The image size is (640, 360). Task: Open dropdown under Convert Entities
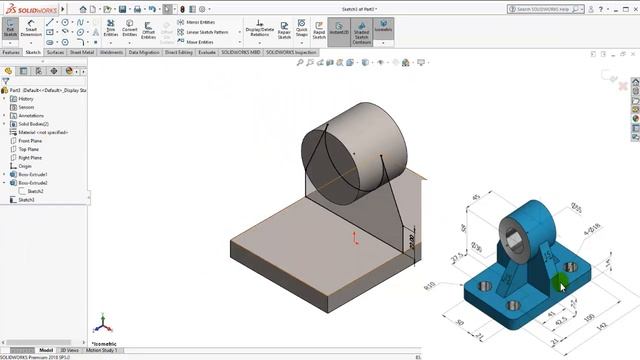click(129, 43)
